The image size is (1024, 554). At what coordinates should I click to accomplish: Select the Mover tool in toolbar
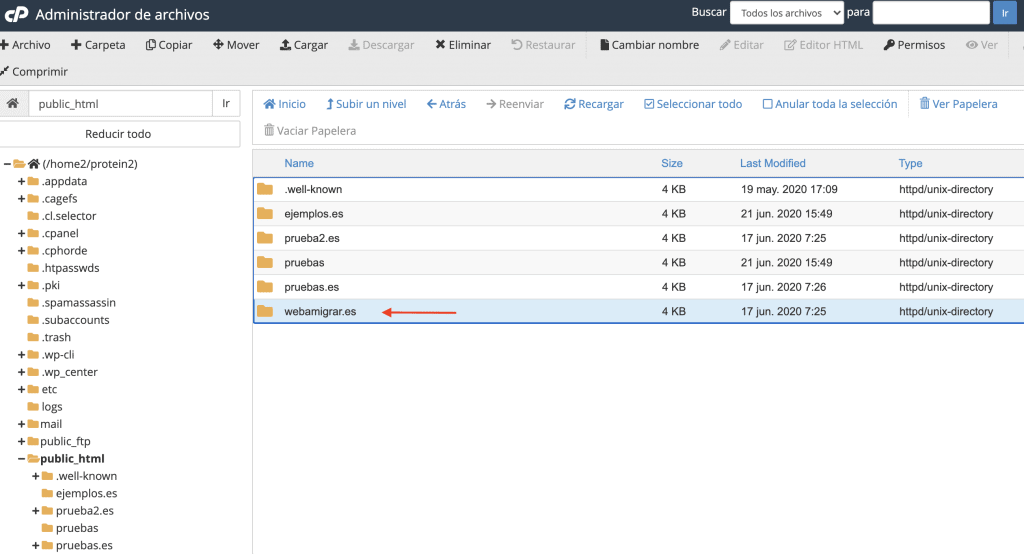click(x=219, y=45)
